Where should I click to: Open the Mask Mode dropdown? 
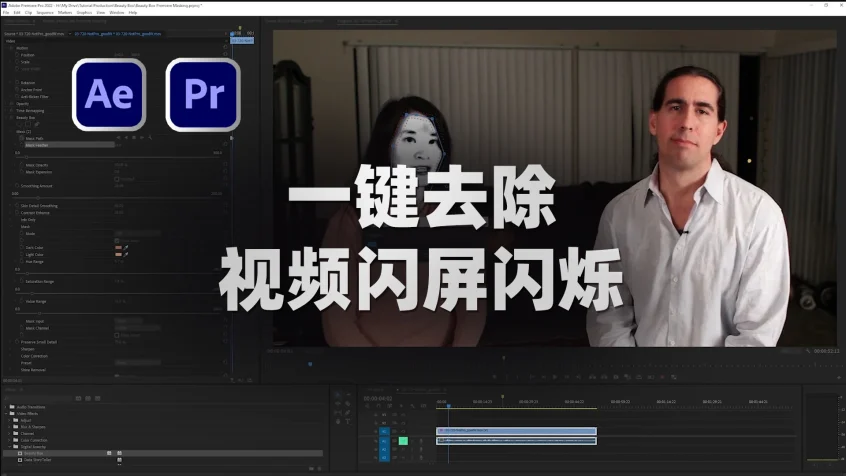(x=138, y=233)
